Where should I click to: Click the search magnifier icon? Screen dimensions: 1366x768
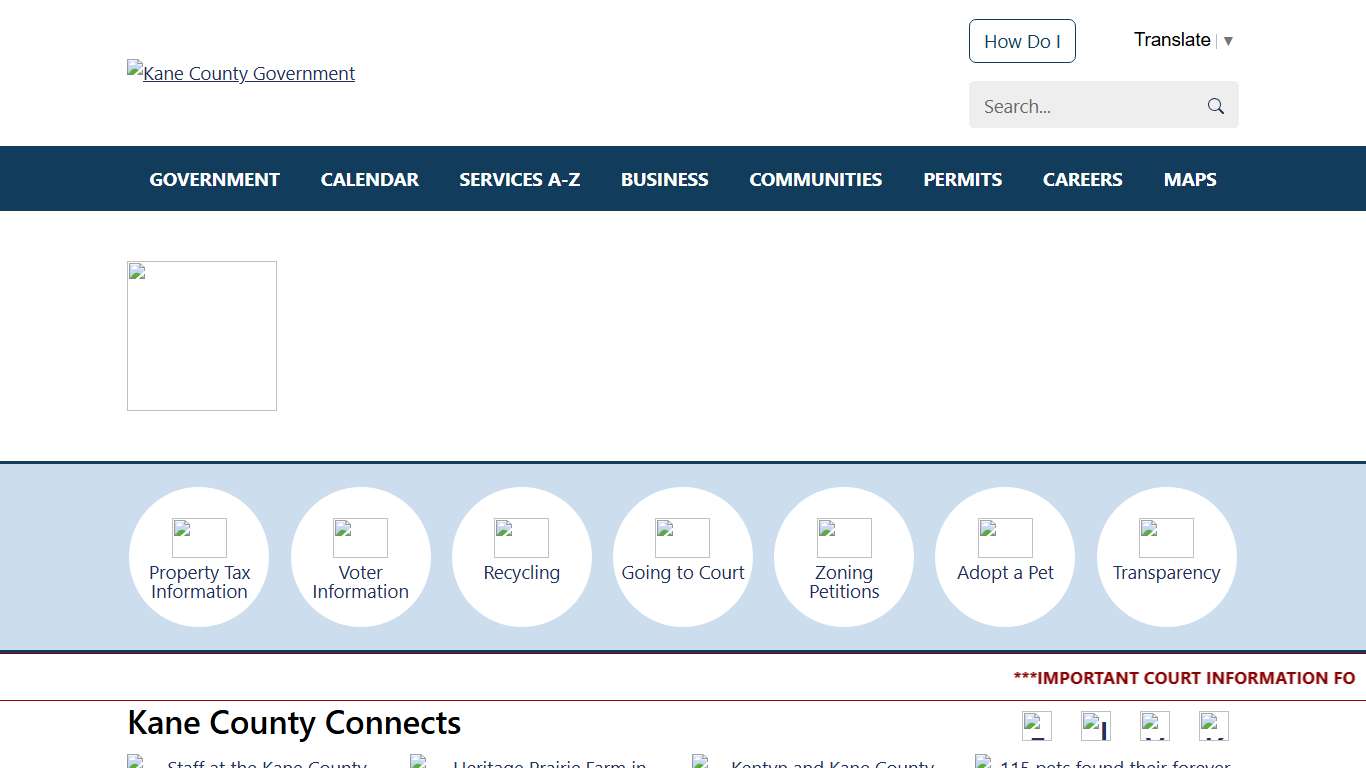[1216, 106]
